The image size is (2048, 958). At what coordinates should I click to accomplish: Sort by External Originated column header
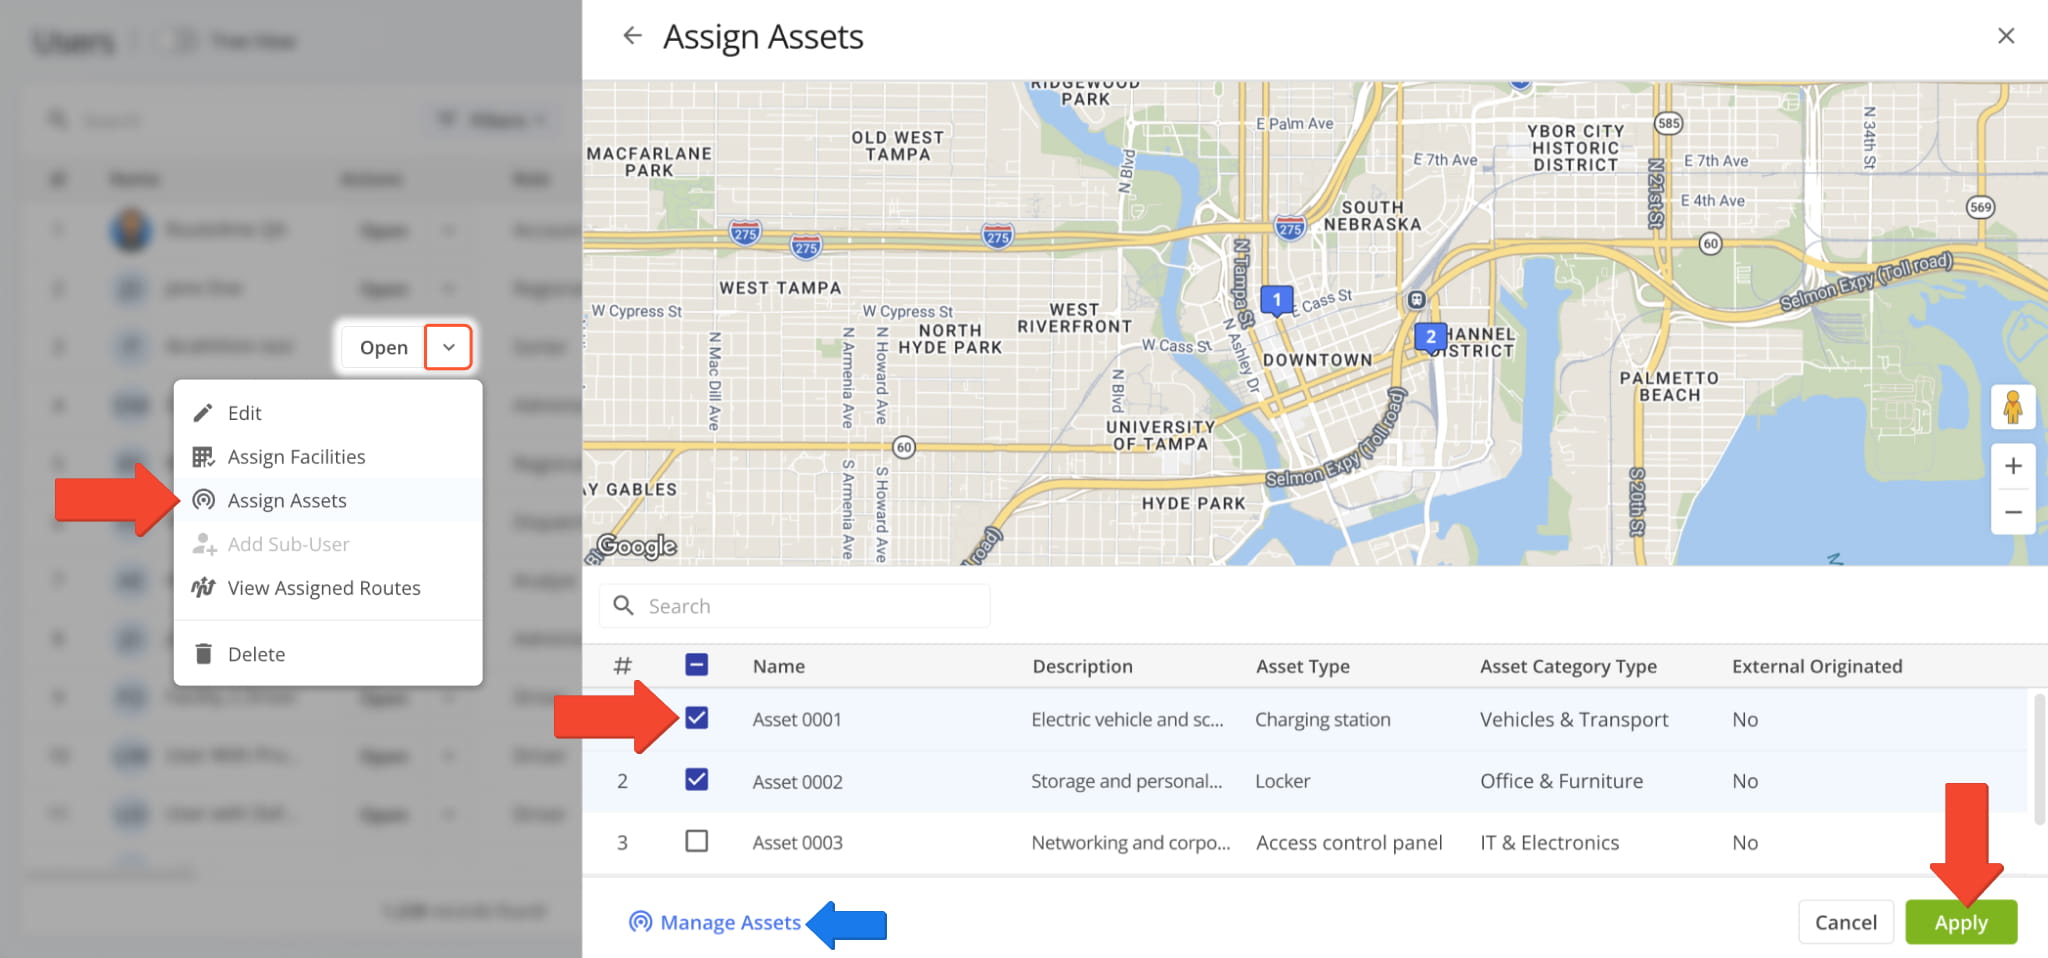(x=1817, y=666)
